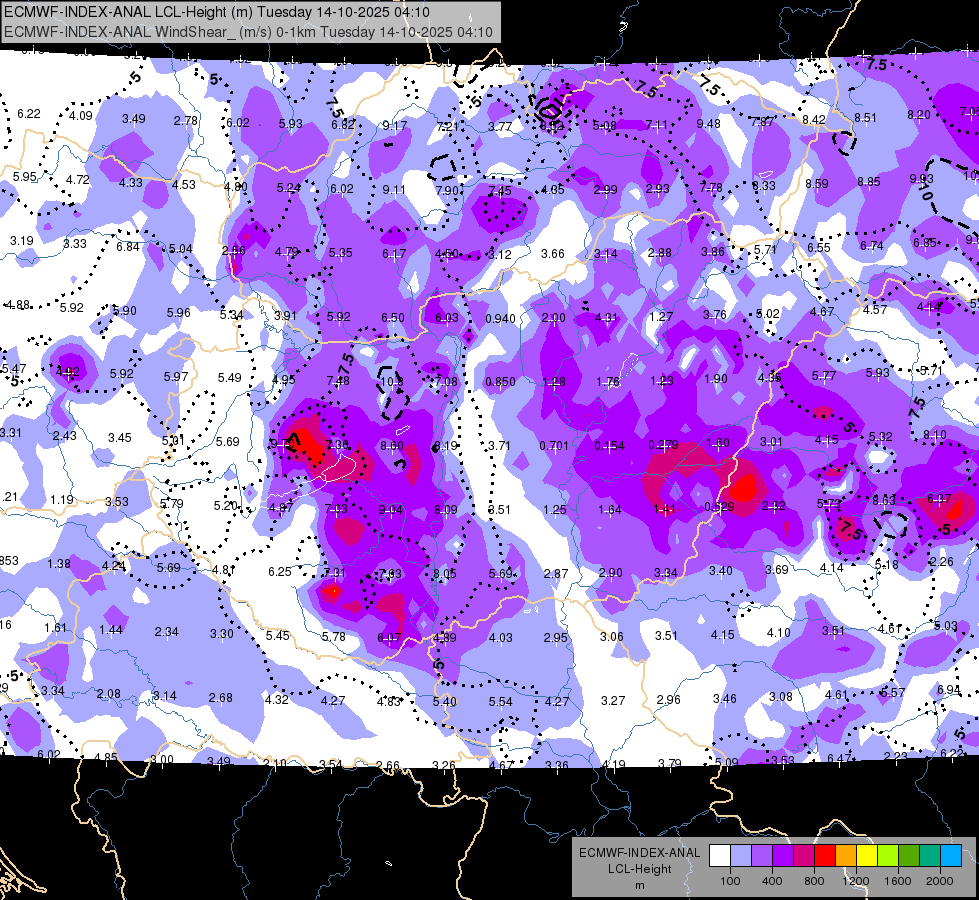Click the grid value 1.27

(x=661, y=317)
